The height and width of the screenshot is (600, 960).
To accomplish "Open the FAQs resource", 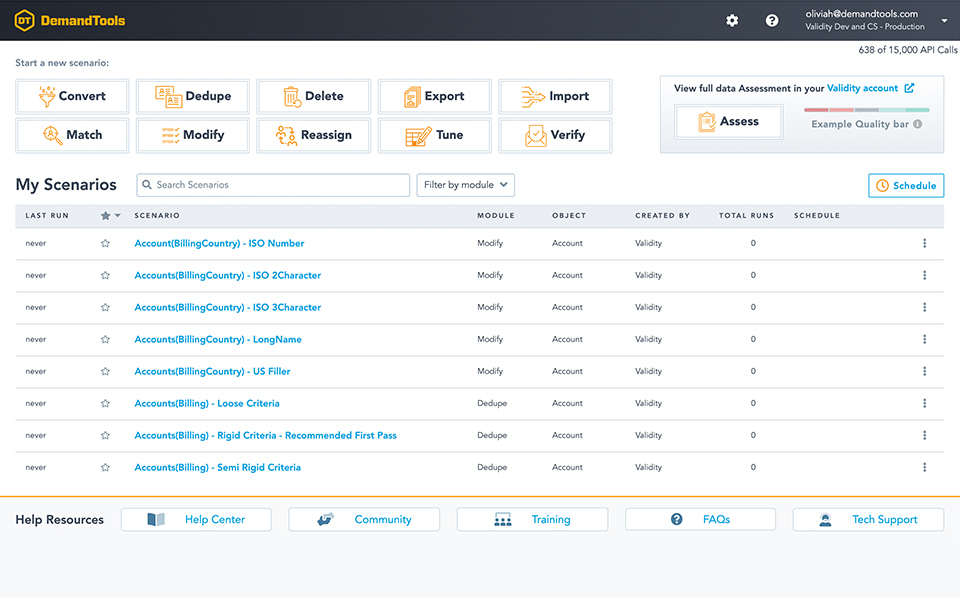I will 700,520.
